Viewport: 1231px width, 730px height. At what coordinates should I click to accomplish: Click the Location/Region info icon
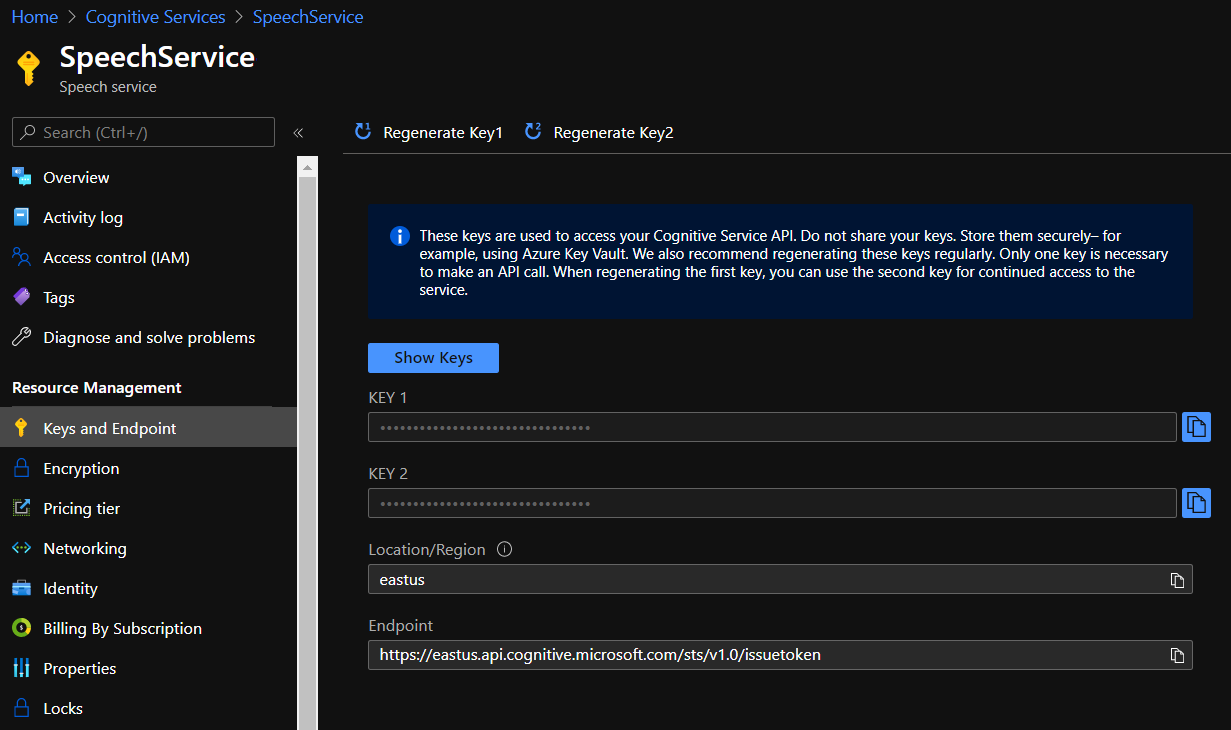pyautogui.click(x=505, y=549)
